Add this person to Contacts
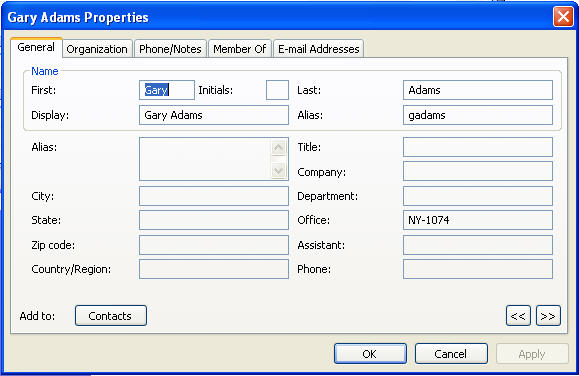The width and height of the screenshot is (579, 376). [111, 316]
